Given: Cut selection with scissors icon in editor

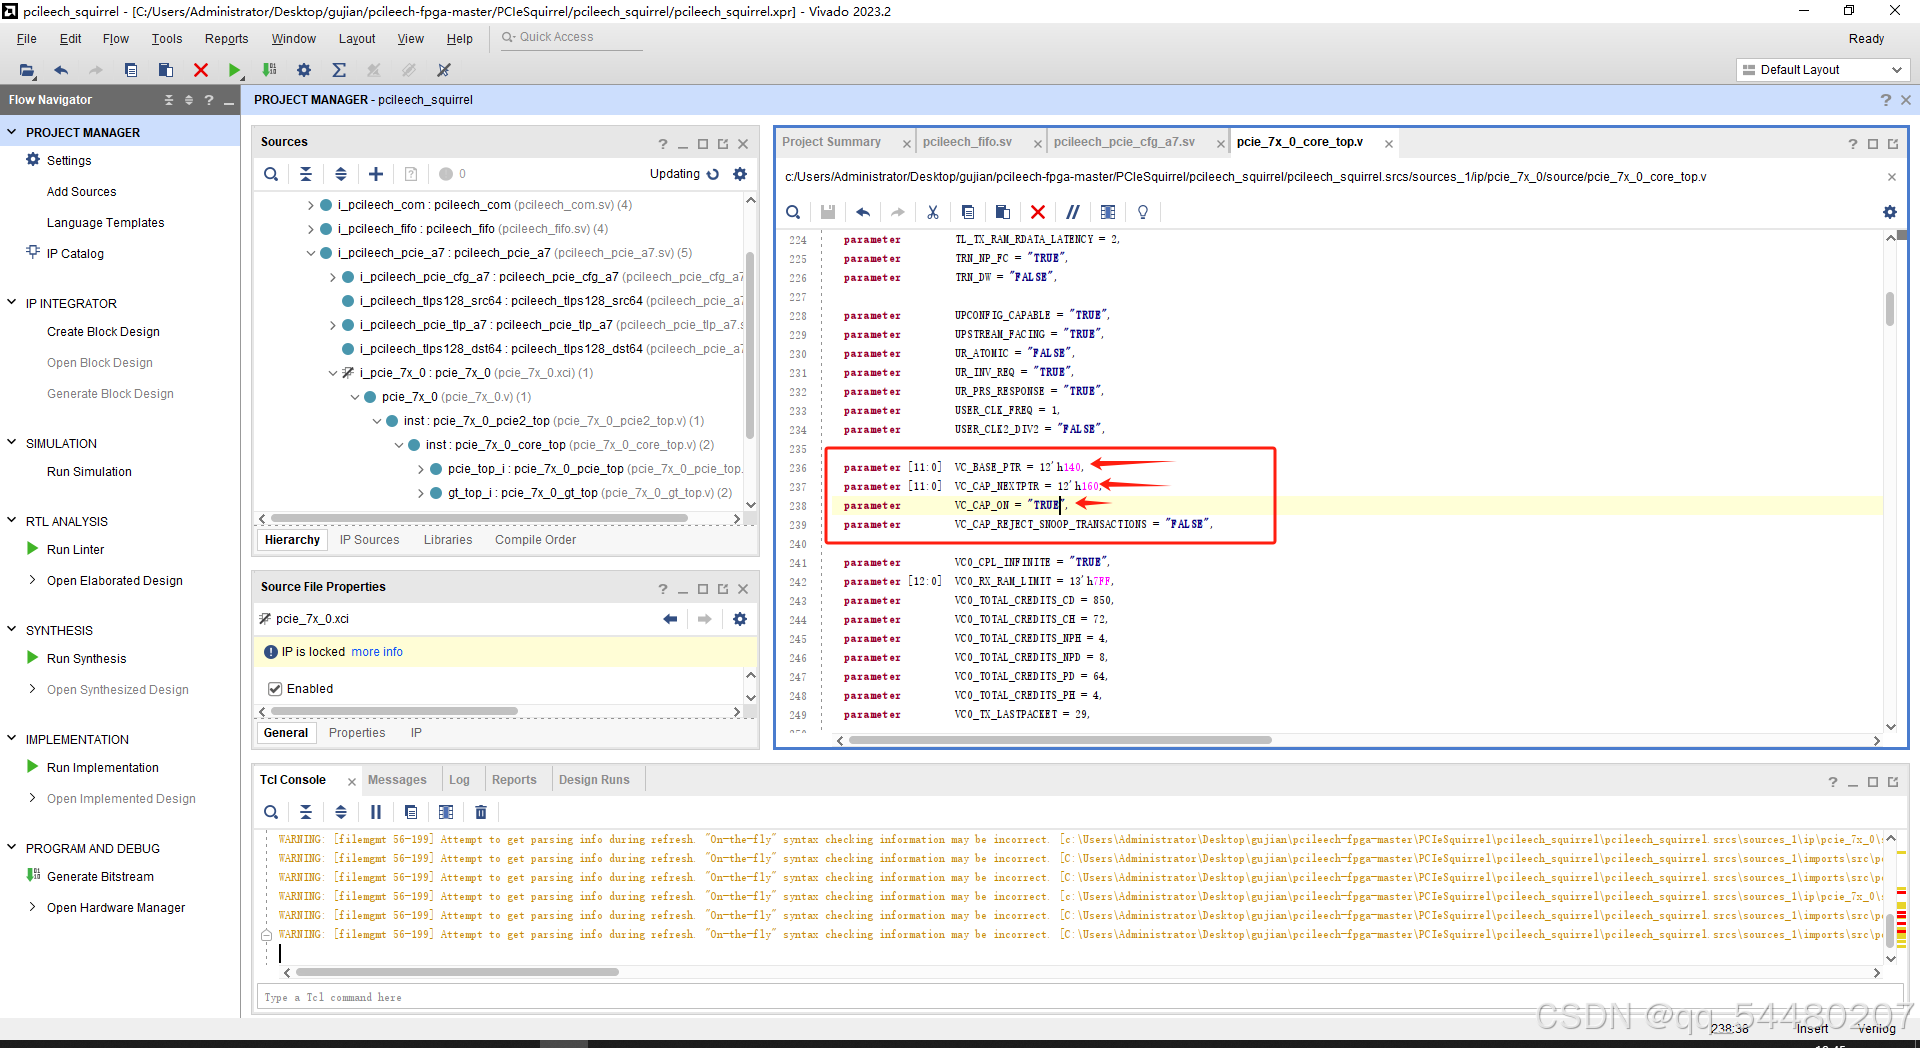Looking at the screenshot, I should (933, 212).
